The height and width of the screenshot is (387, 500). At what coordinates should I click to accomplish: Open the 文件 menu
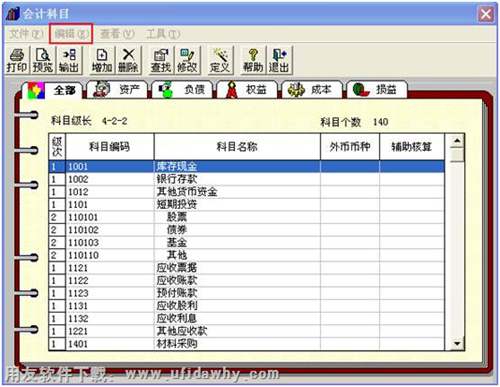[26, 33]
